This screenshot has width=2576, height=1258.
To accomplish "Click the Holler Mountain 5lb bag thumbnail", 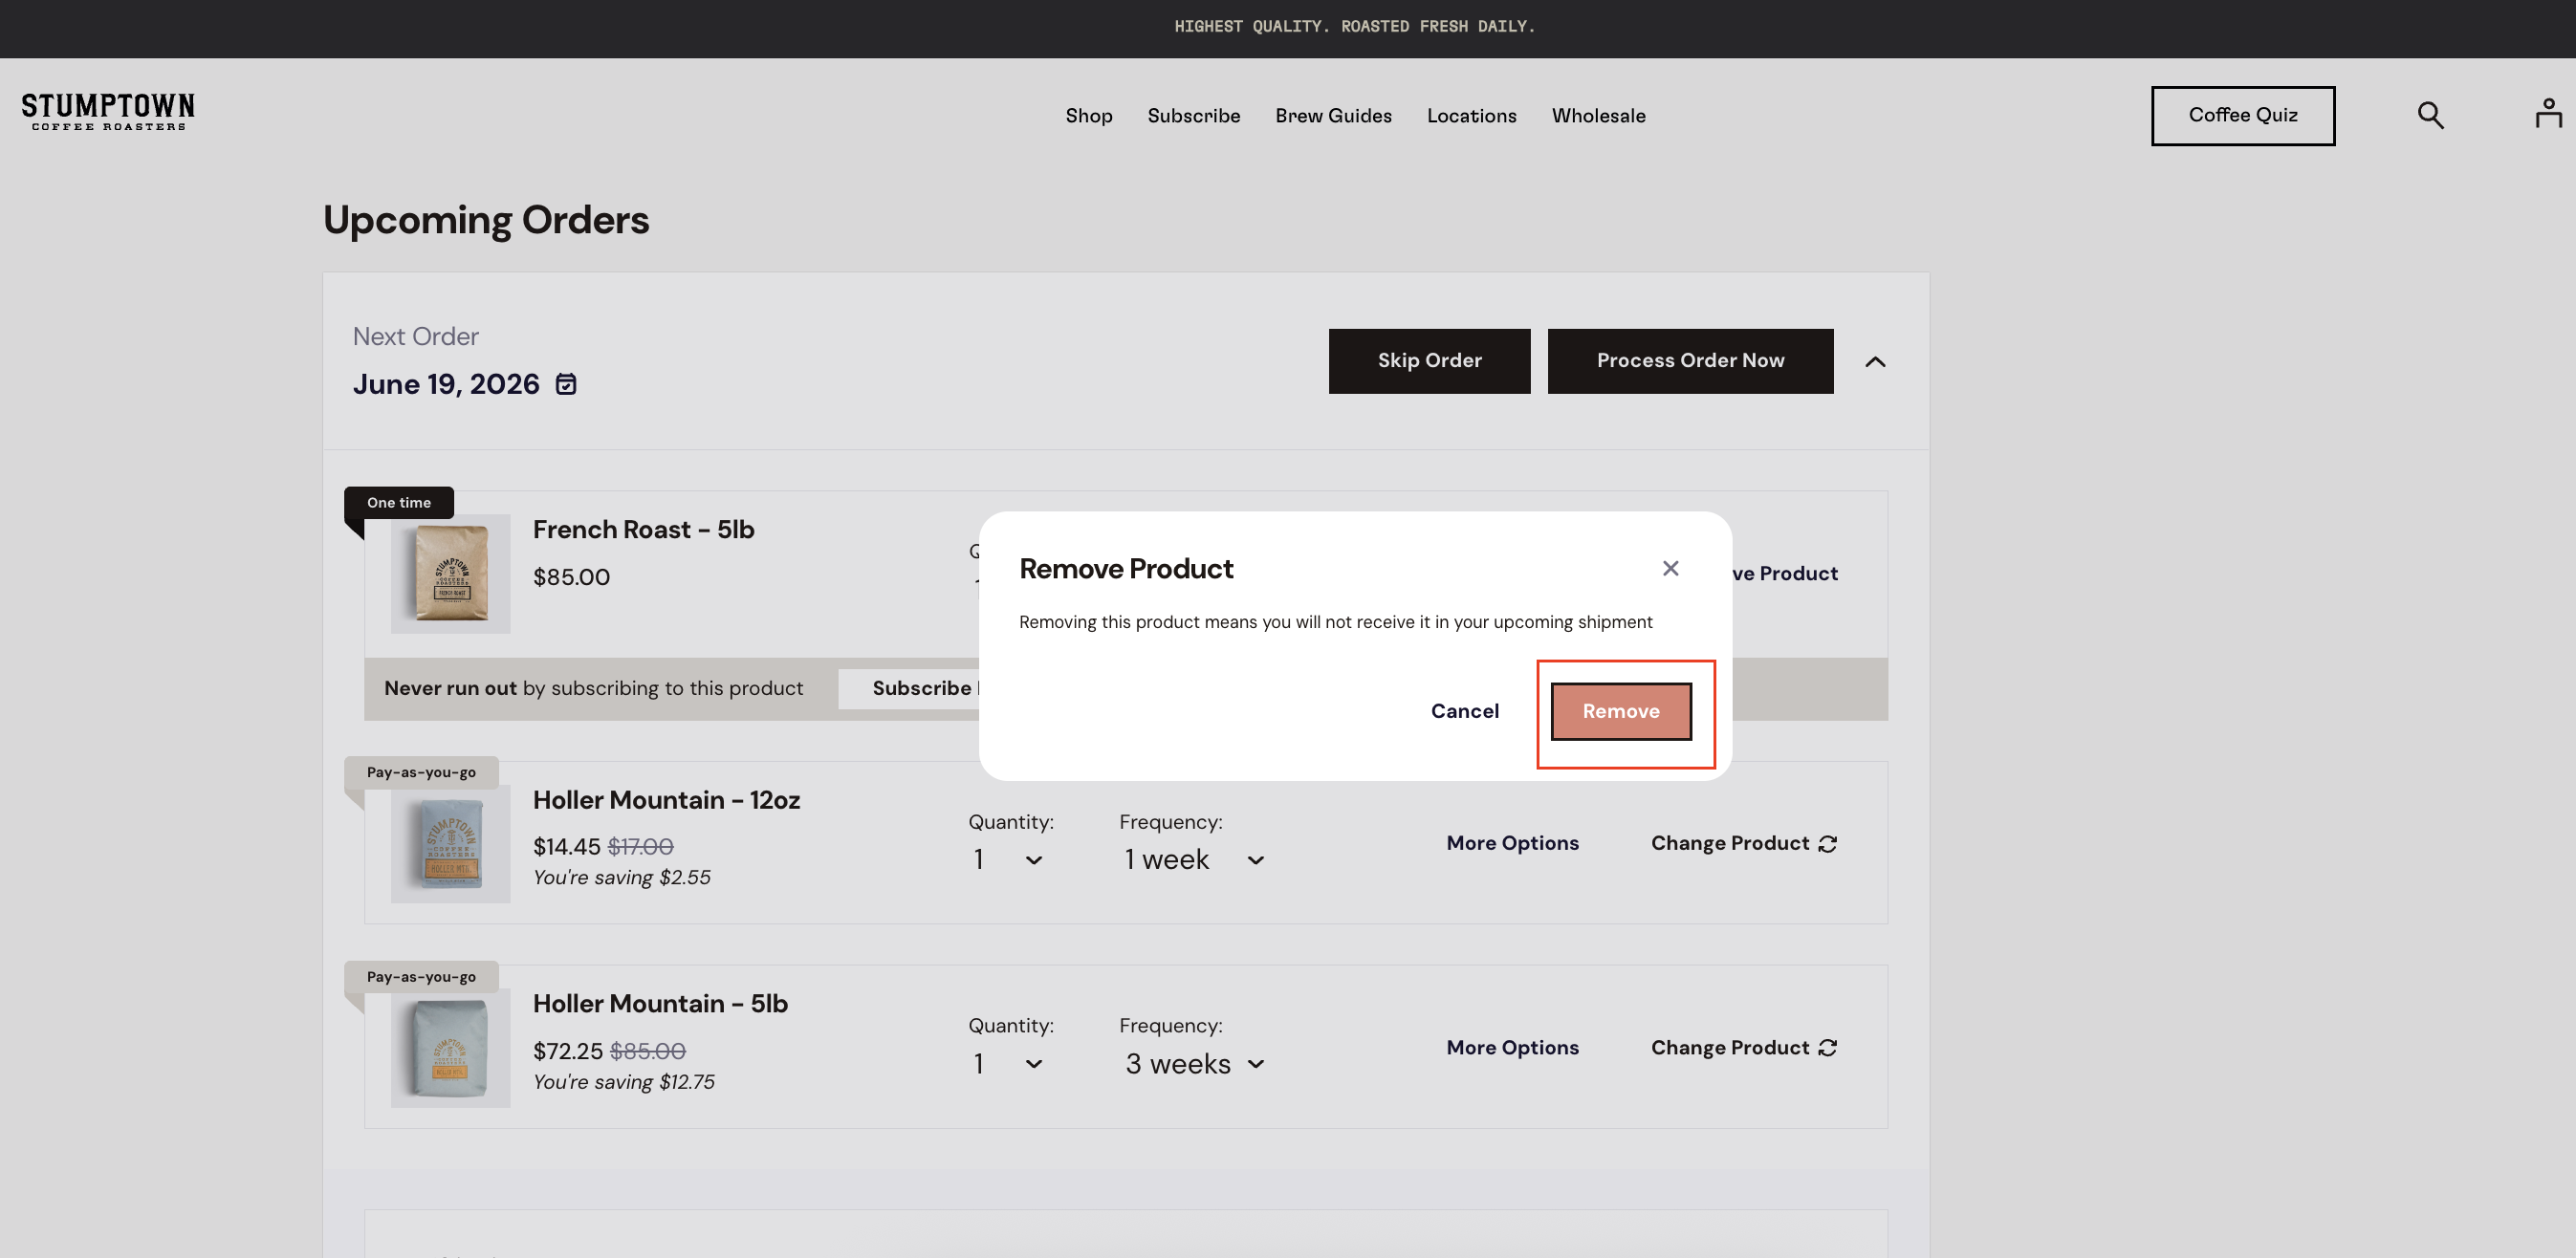I will (450, 1047).
